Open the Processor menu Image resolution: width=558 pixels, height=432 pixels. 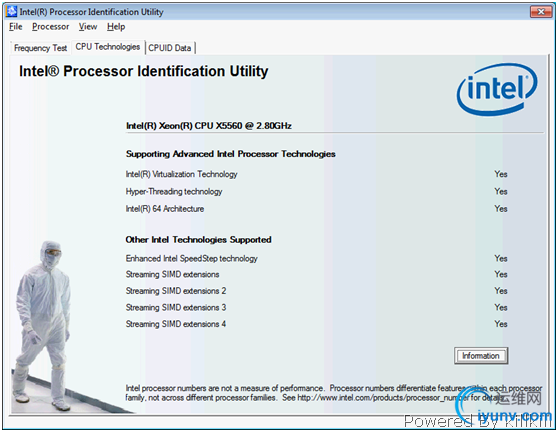pyautogui.click(x=51, y=27)
